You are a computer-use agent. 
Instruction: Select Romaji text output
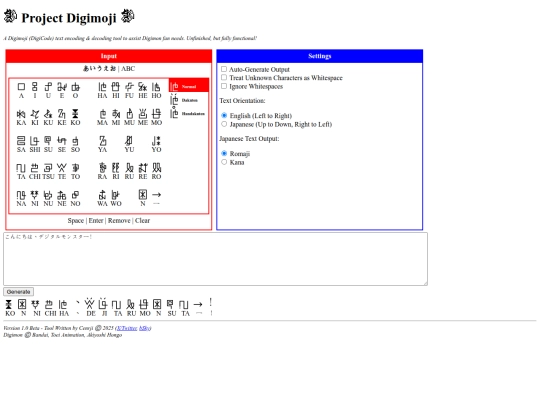click(224, 153)
